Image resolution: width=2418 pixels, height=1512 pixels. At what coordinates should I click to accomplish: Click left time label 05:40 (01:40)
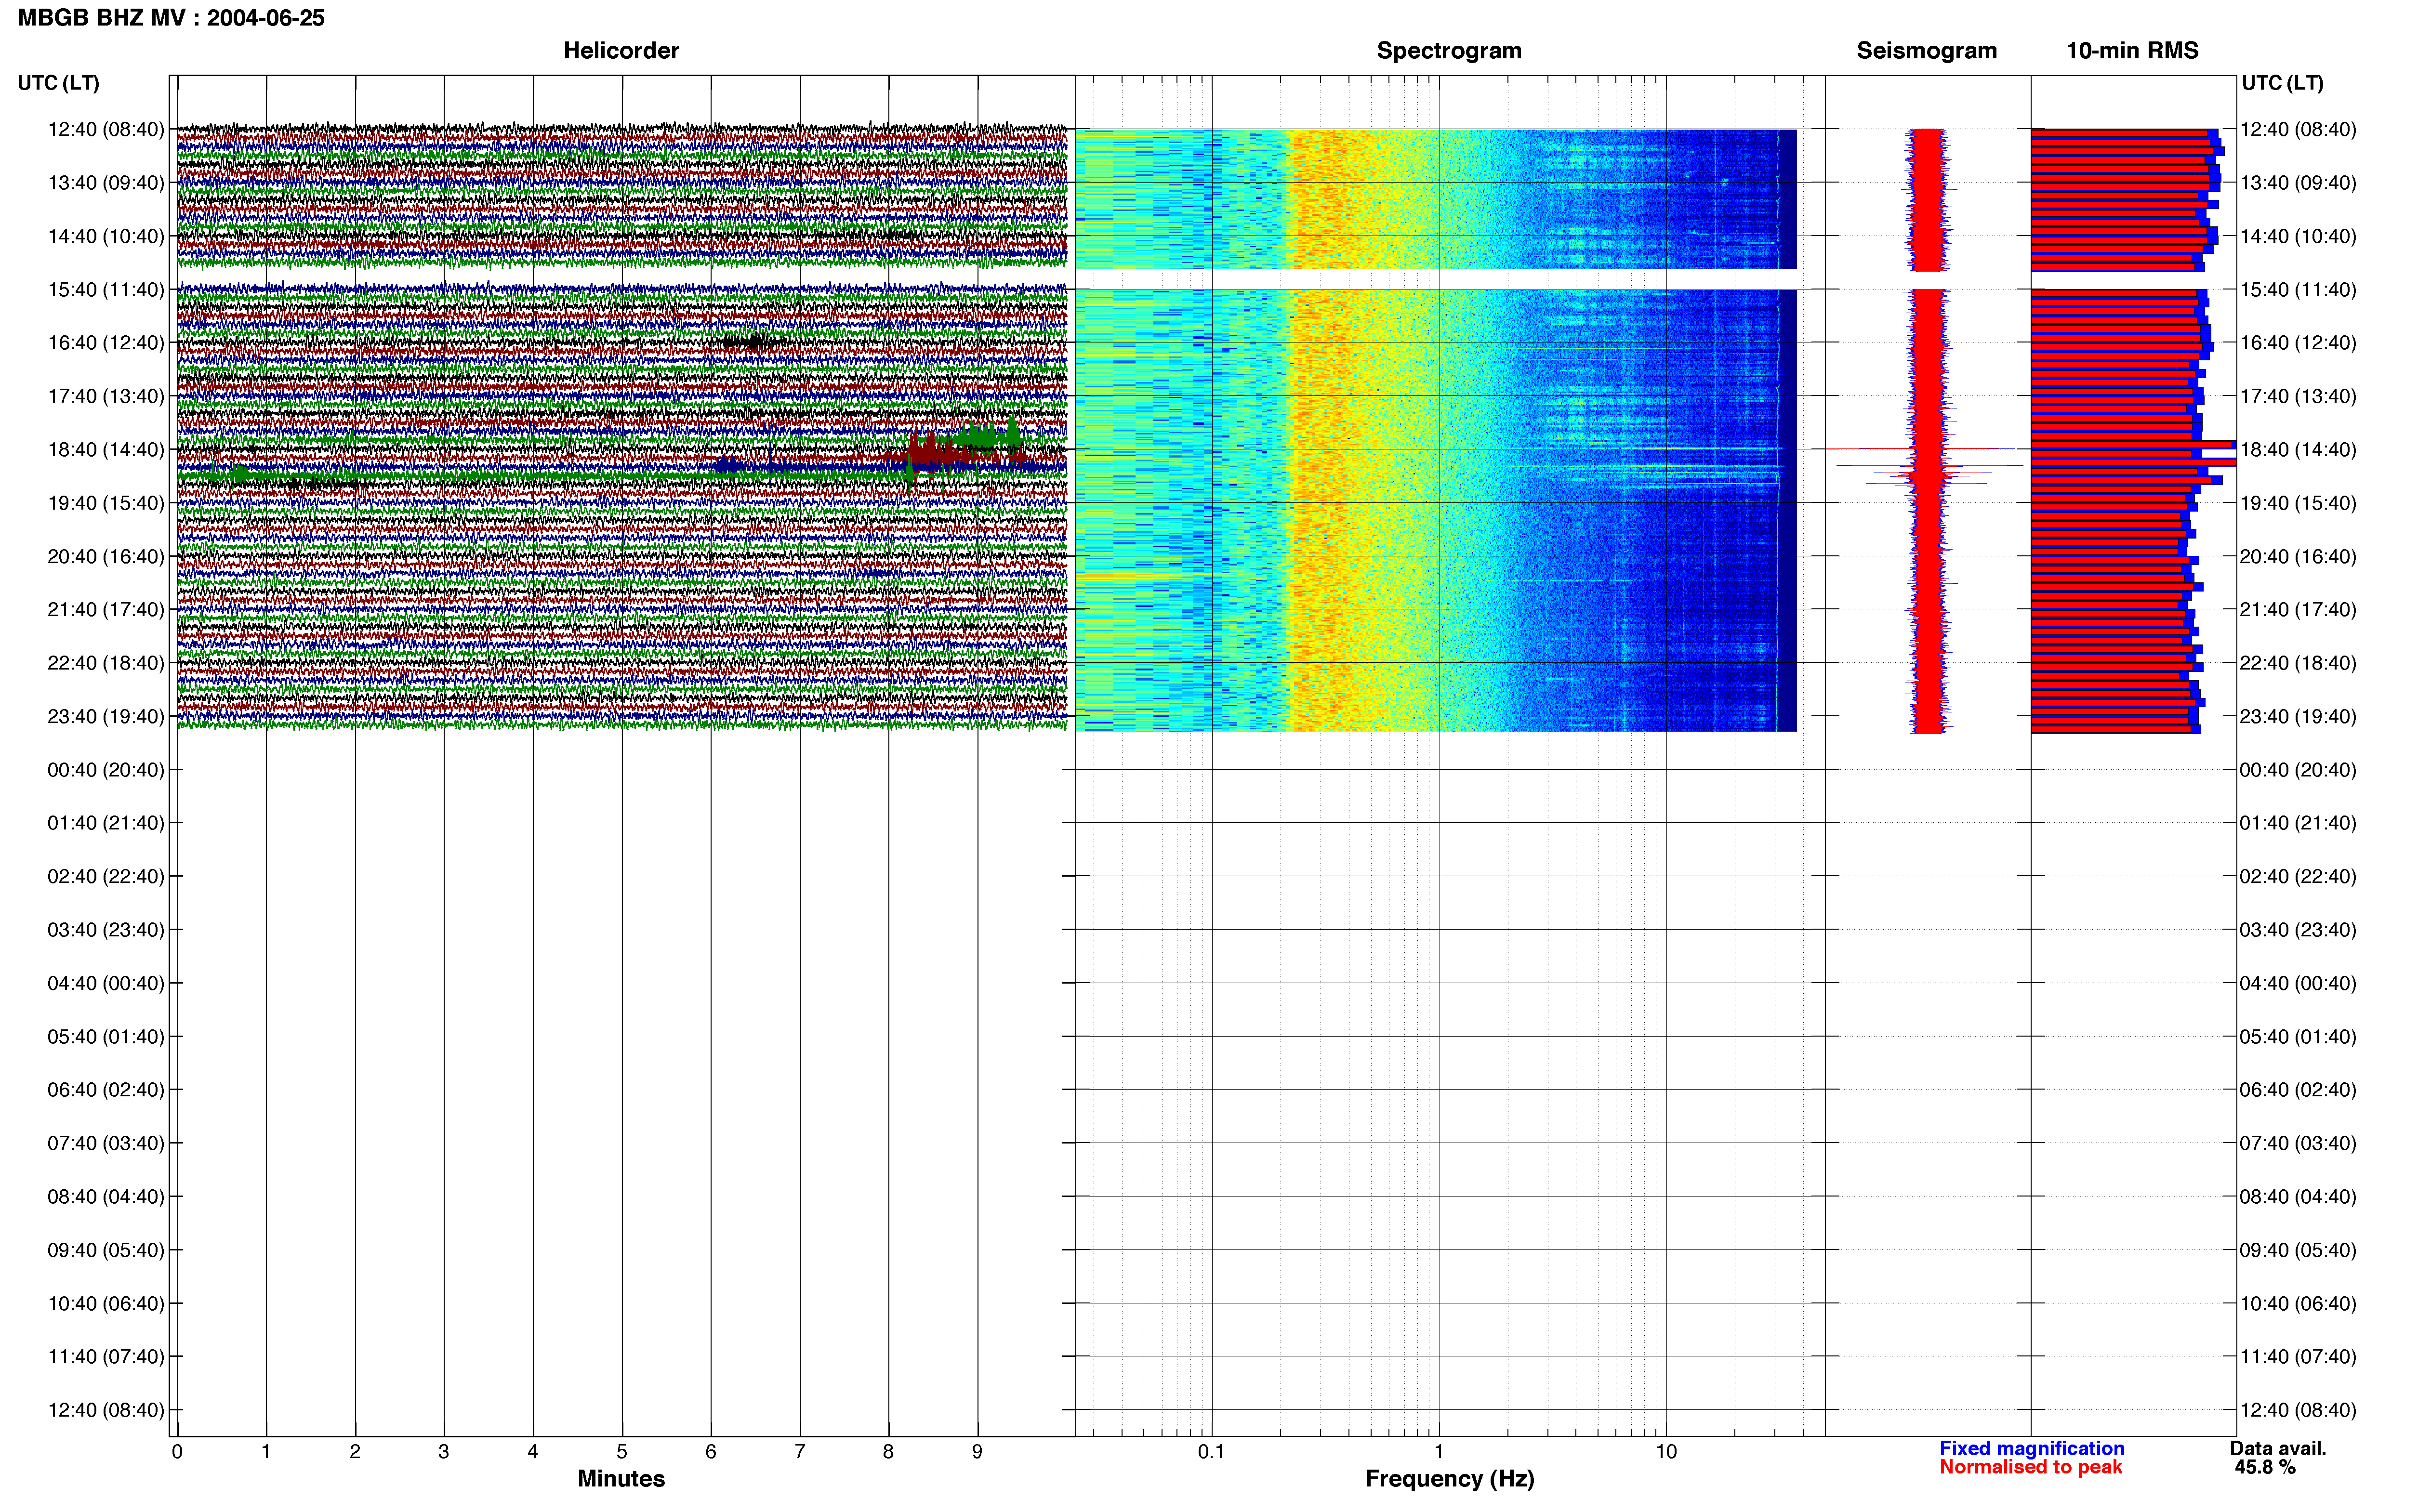pyautogui.click(x=106, y=1037)
